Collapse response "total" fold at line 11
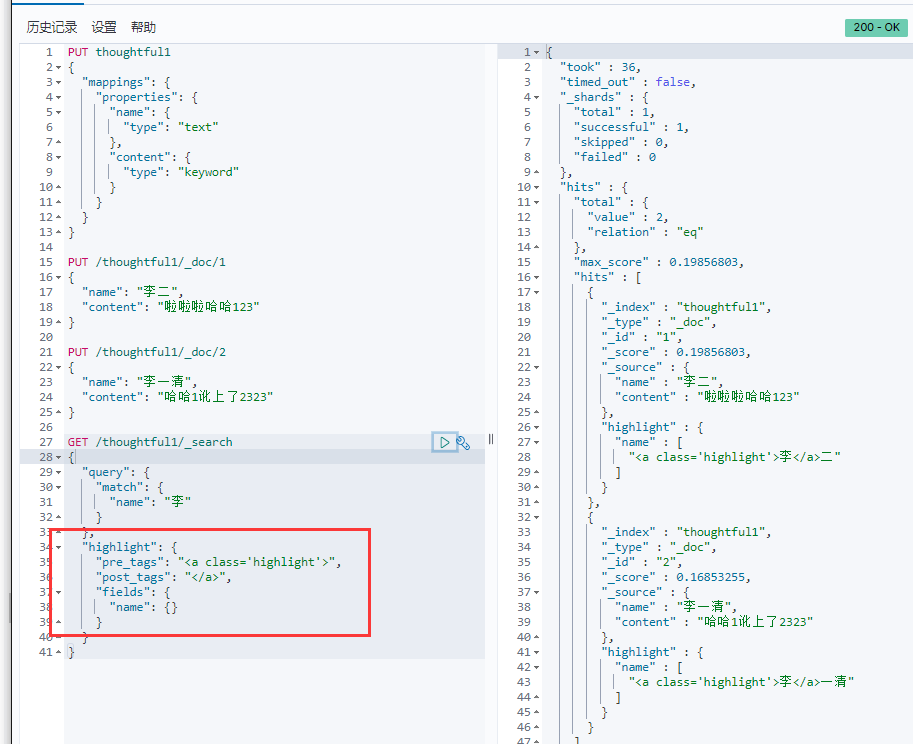913x744 pixels. [536, 203]
